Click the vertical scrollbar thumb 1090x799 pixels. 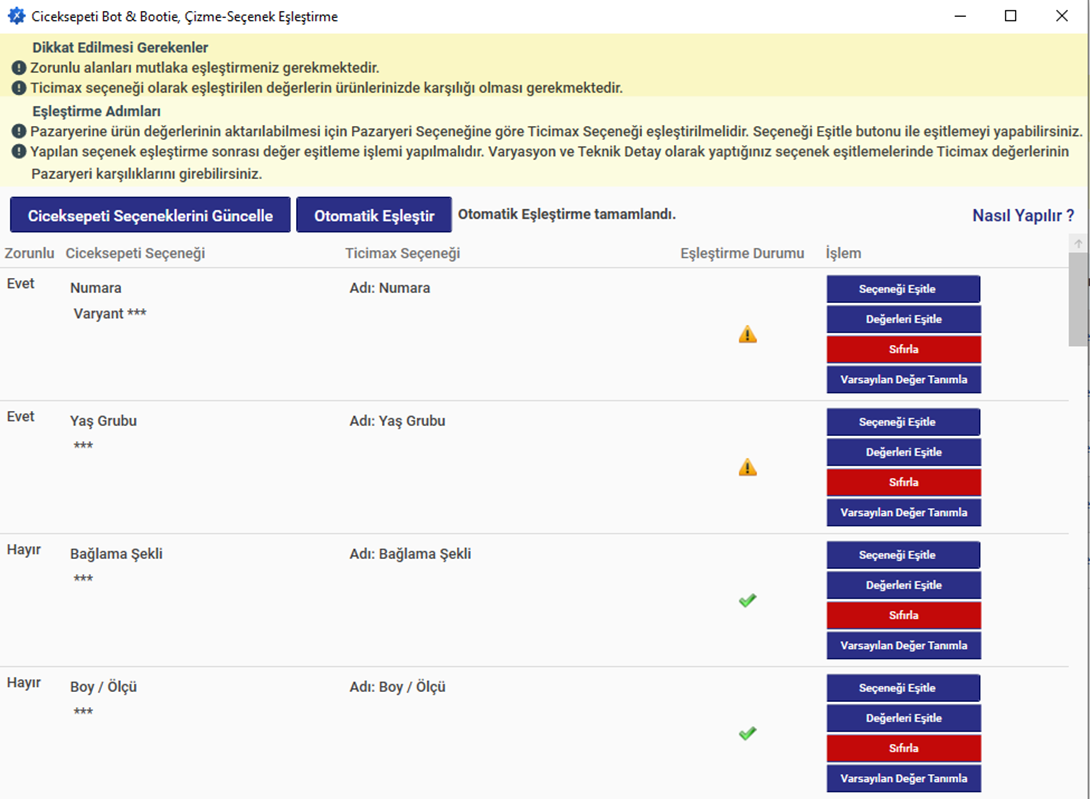[1078, 299]
